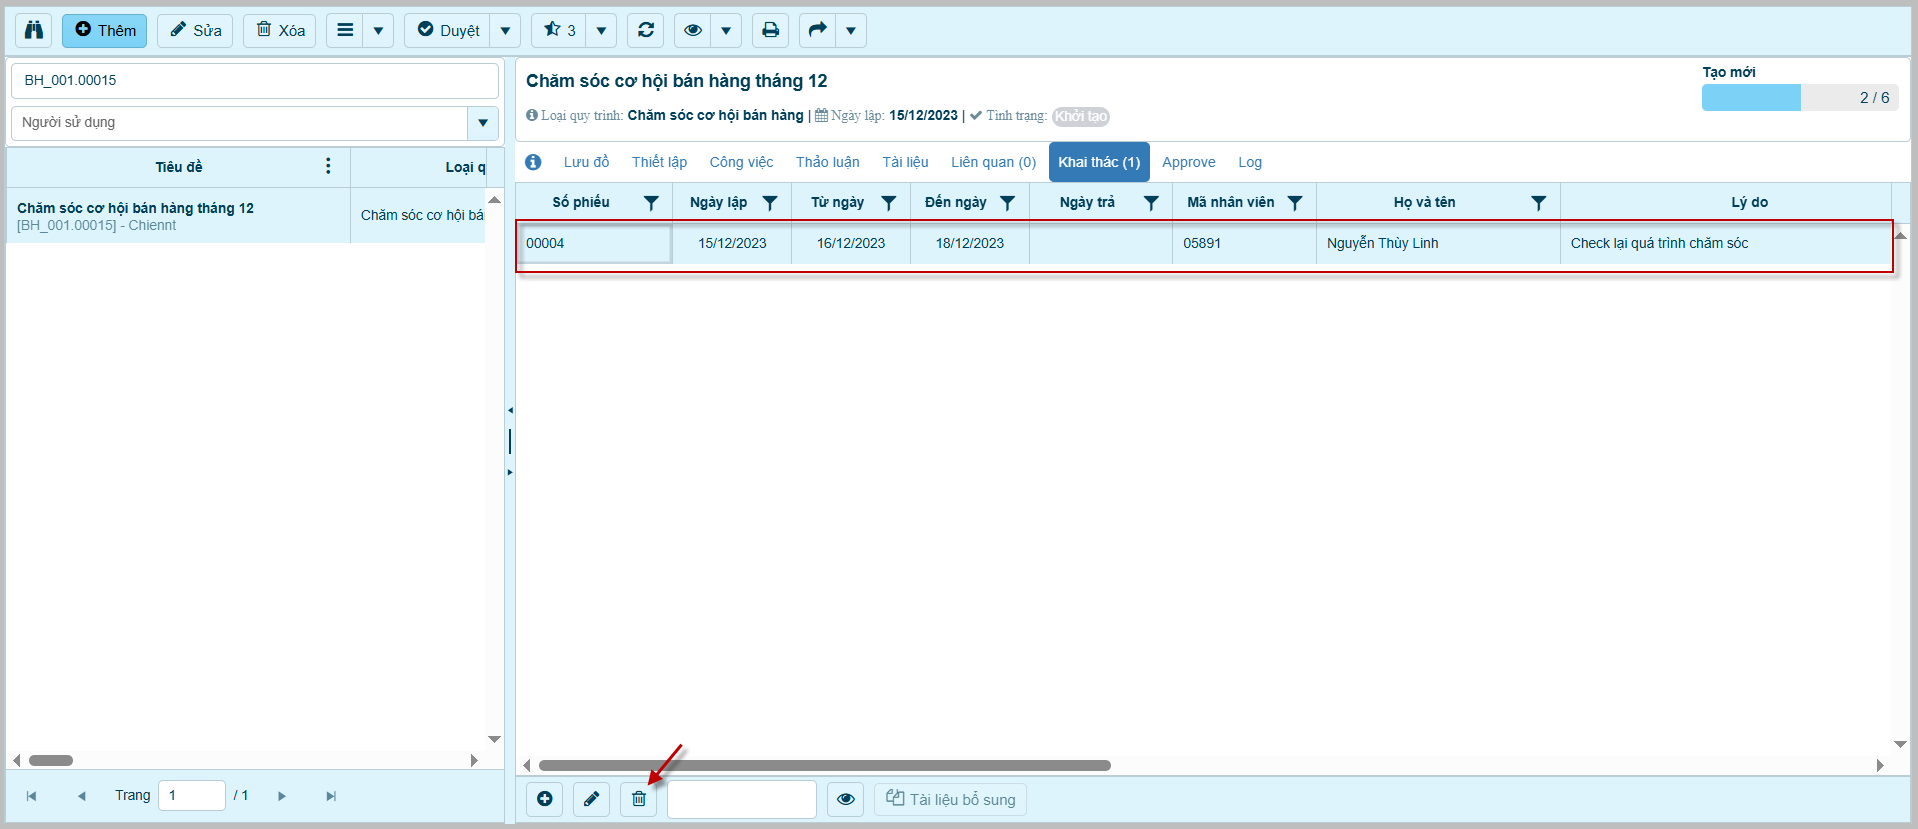Click the Thêm button
This screenshot has width=1918, height=829.
(x=105, y=30)
